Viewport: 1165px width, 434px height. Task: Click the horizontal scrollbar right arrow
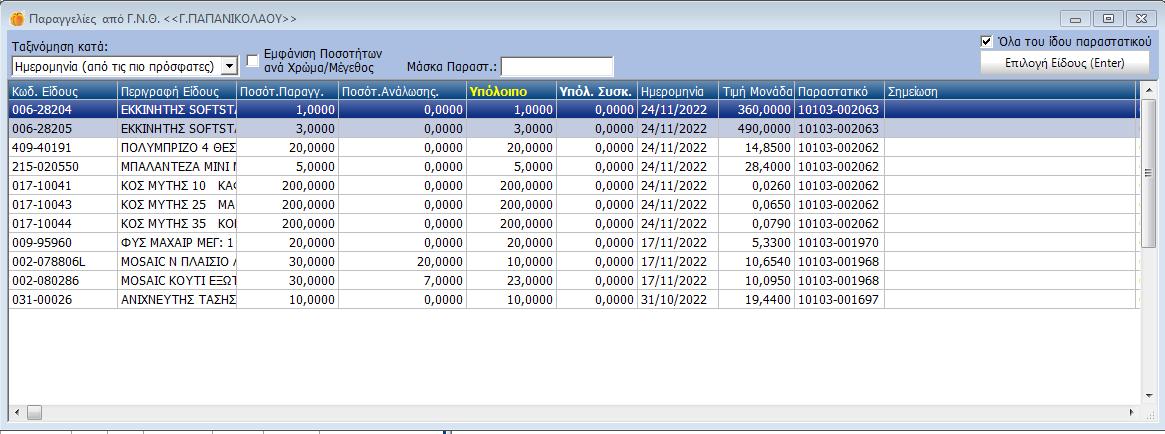(x=1132, y=411)
